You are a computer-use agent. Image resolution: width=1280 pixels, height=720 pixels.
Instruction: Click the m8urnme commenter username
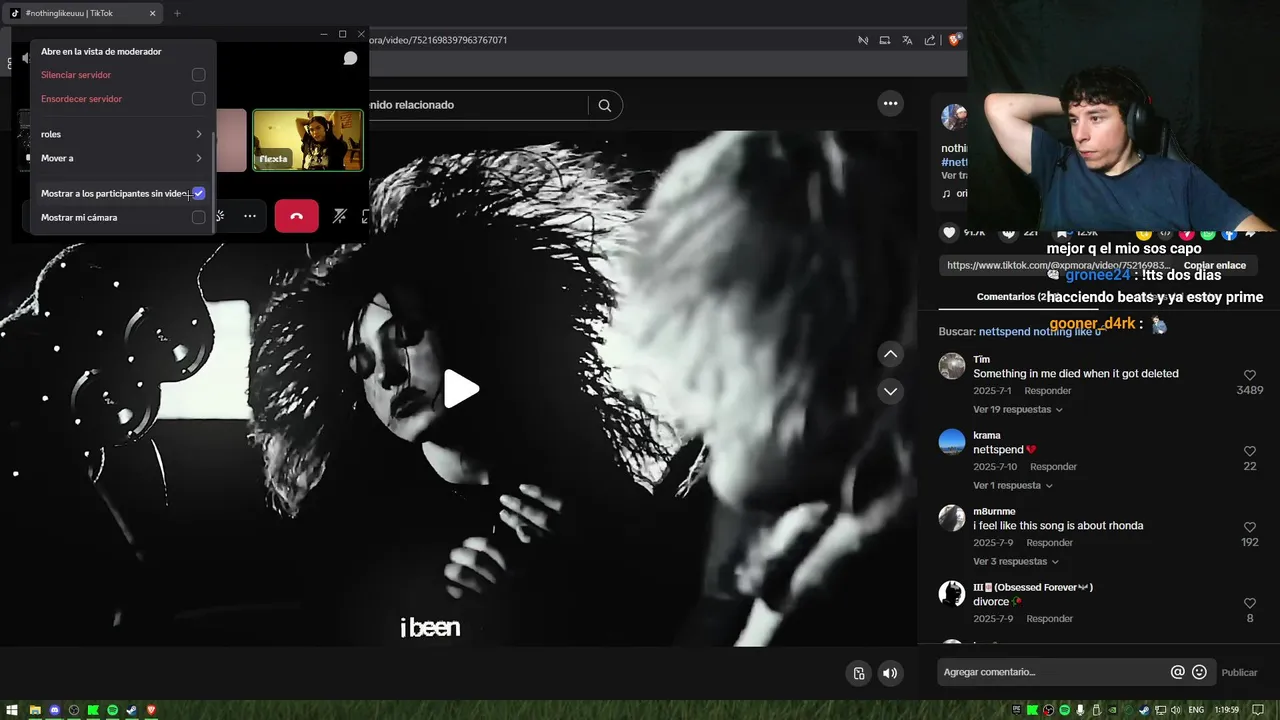point(994,511)
